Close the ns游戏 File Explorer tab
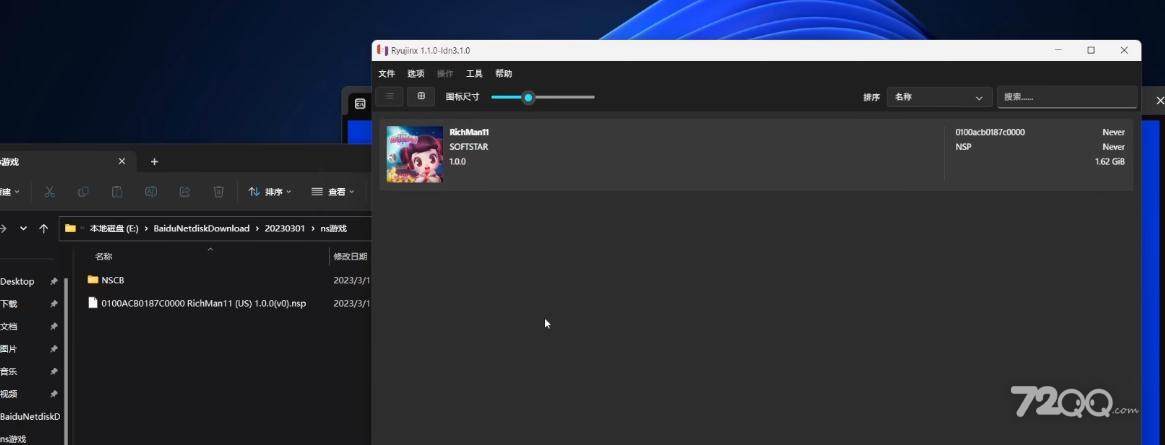The width and height of the screenshot is (1165, 445). pyautogui.click(x=122, y=161)
